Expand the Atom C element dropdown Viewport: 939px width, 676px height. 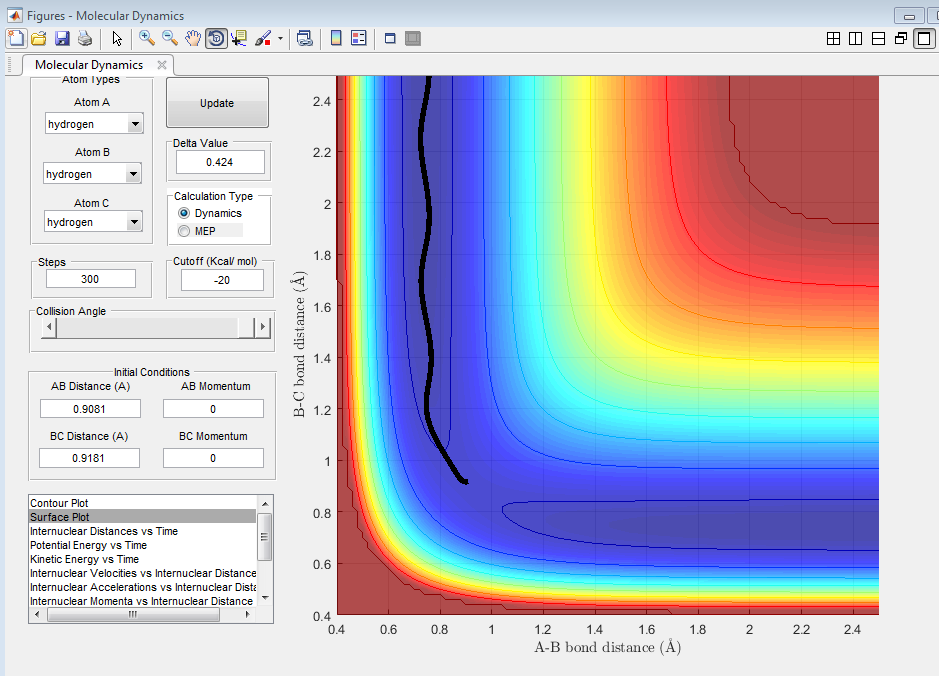click(x=134, y=223)
